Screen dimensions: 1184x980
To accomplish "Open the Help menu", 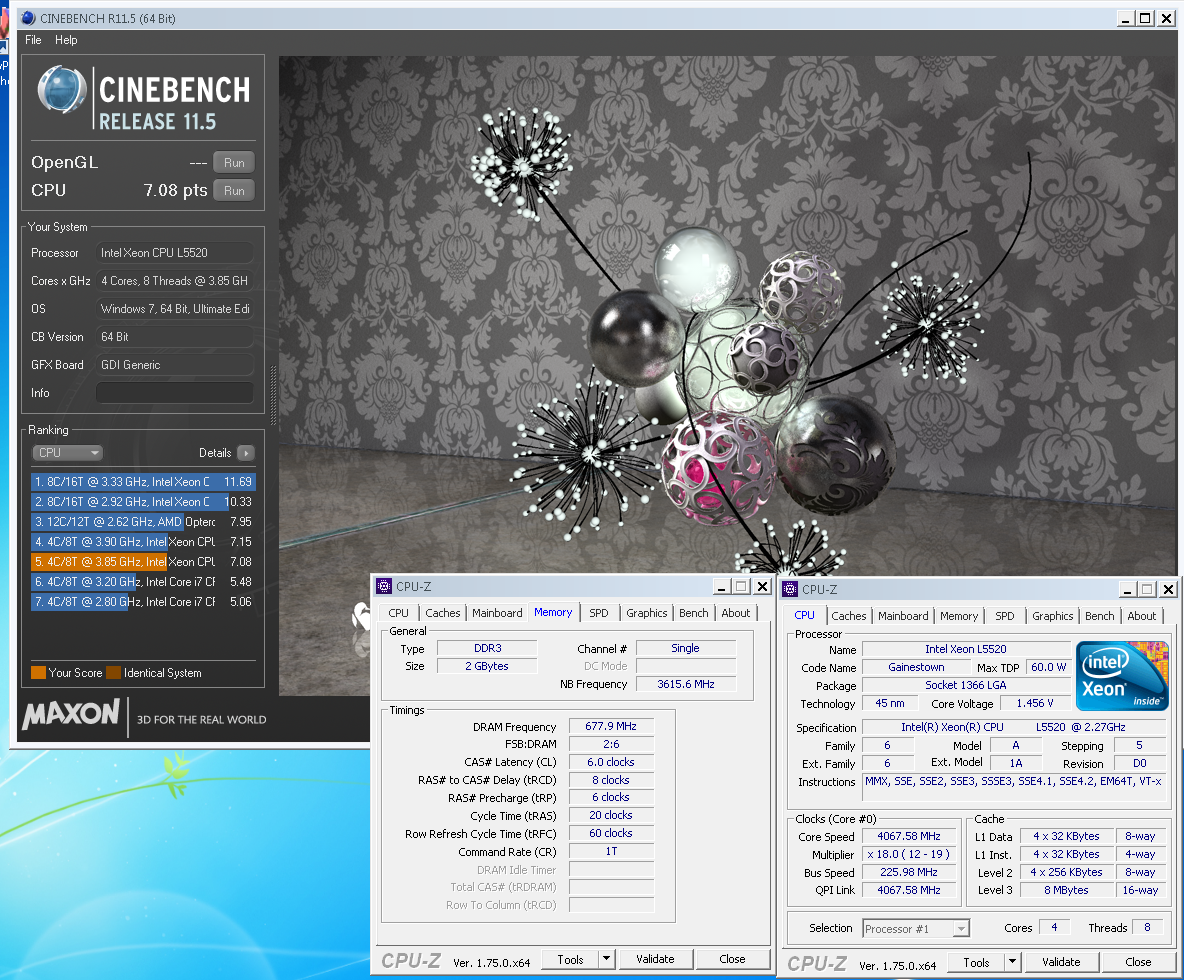I will pos(66,40).
